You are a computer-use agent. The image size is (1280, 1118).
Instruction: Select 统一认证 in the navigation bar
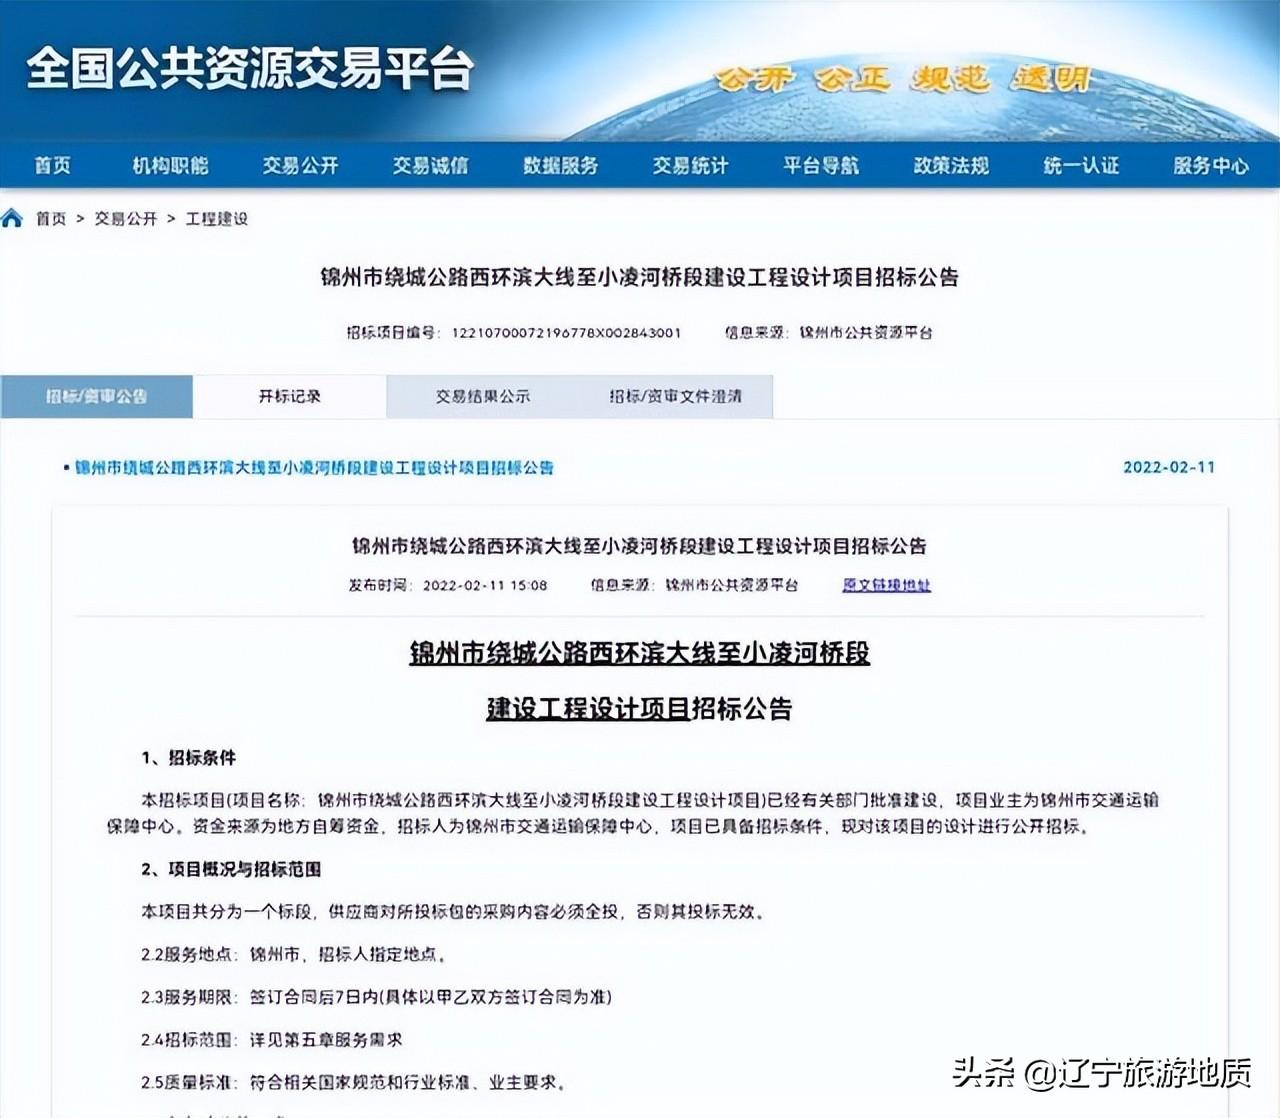coord(1081,165)
